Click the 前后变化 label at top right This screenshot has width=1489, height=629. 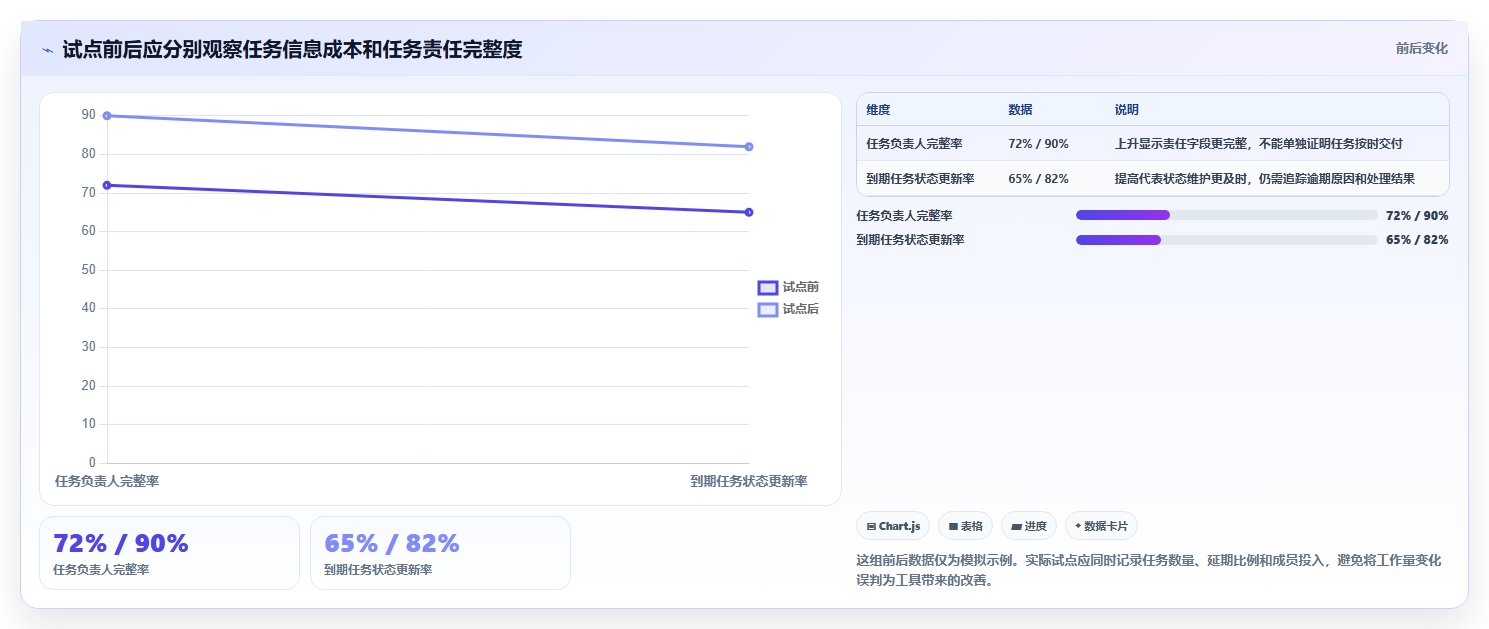pos(1422,48)
